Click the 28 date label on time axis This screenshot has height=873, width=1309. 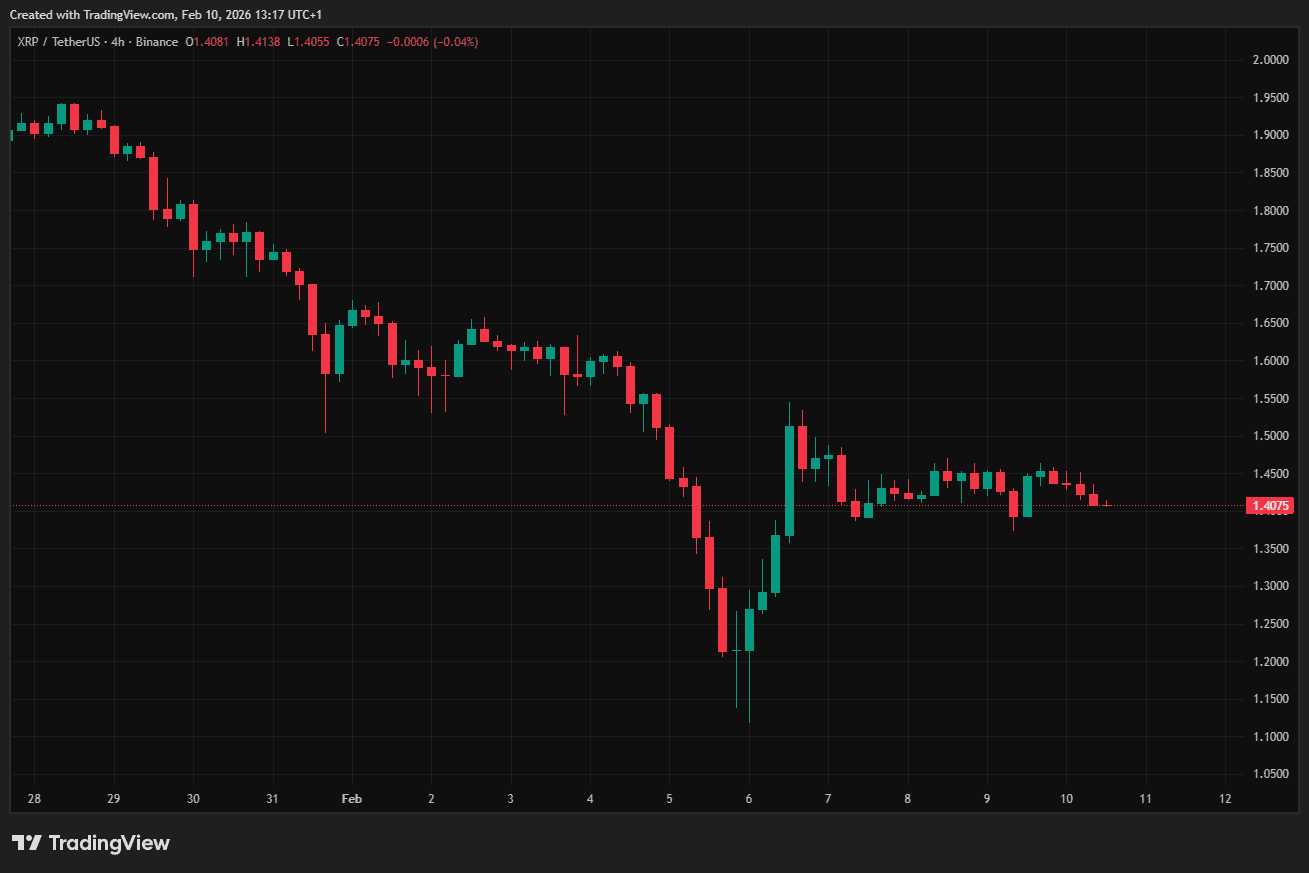(x=34, y=799)
